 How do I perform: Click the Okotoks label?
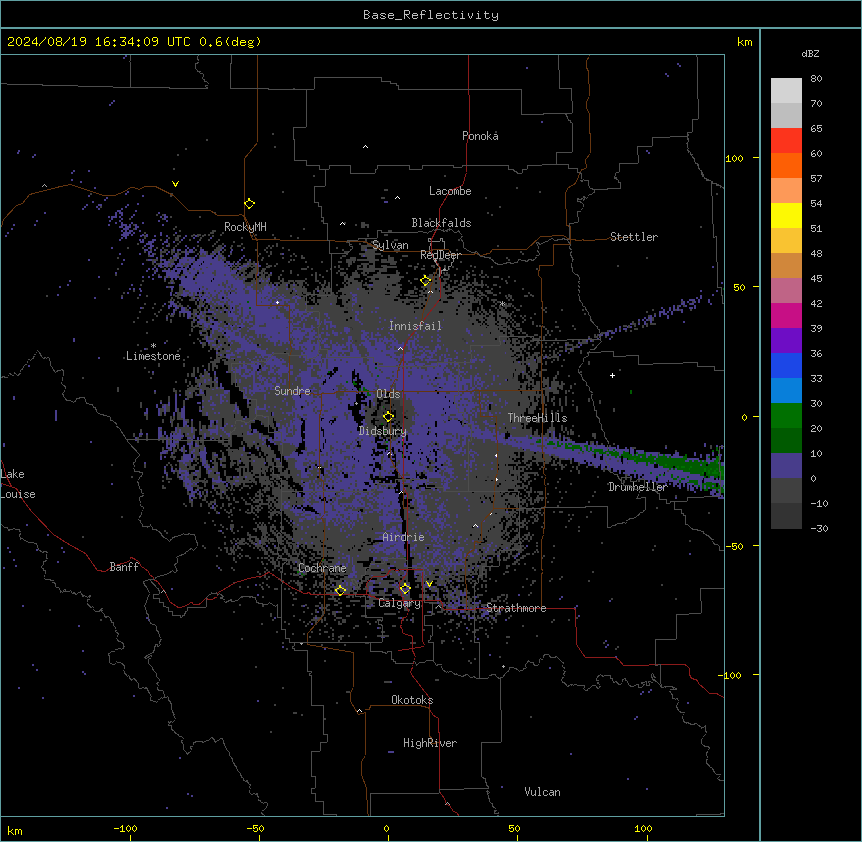412,700
